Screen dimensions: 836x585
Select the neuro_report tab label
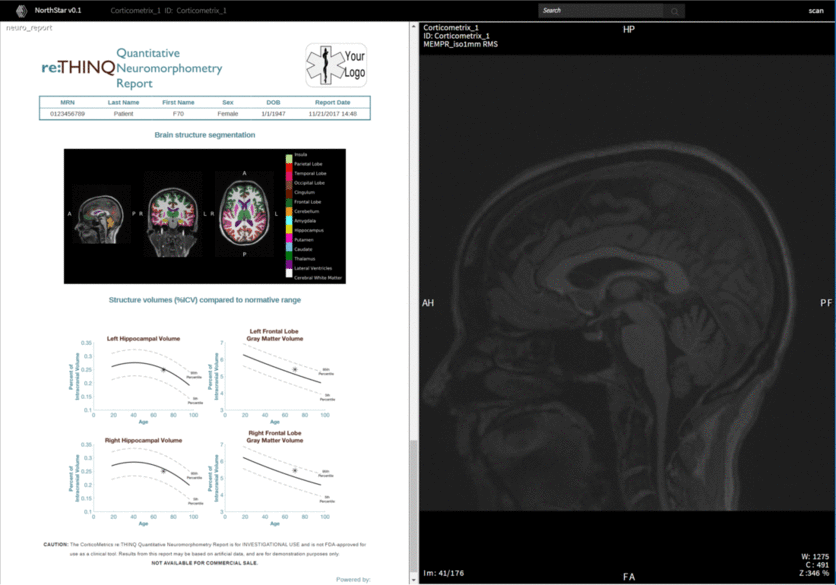click(29, 28)
